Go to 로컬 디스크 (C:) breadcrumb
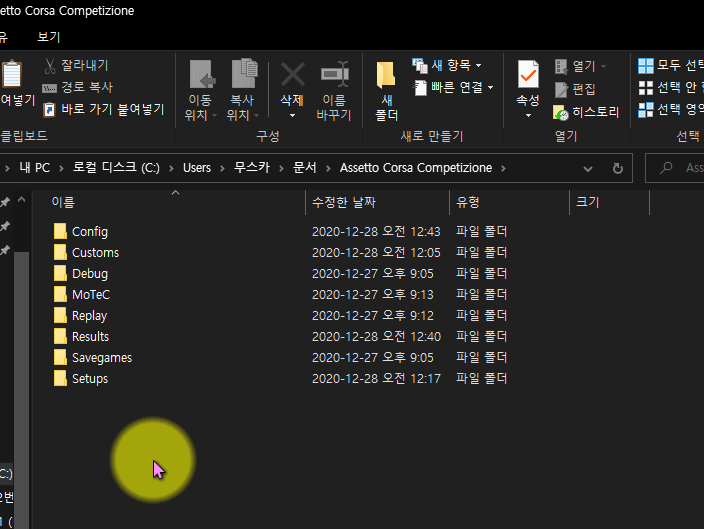The image size is (704, 529). tap(116, 168)
